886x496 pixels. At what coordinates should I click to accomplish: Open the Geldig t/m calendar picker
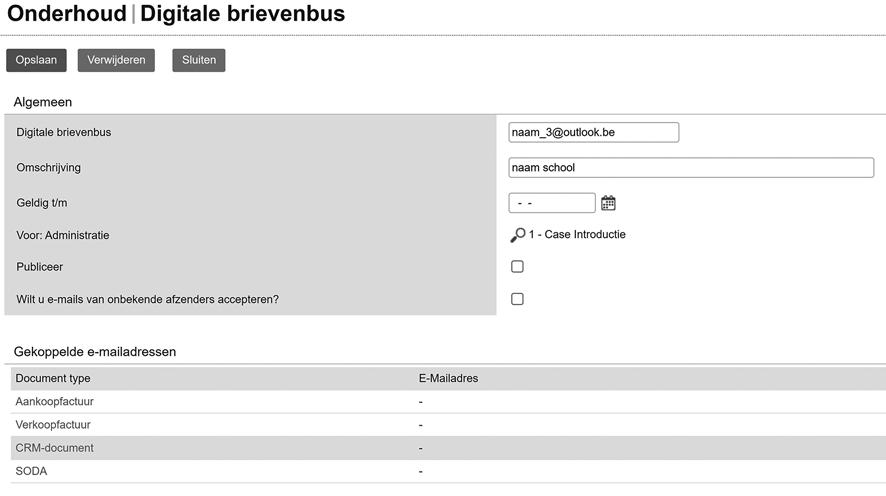point(608,203)
